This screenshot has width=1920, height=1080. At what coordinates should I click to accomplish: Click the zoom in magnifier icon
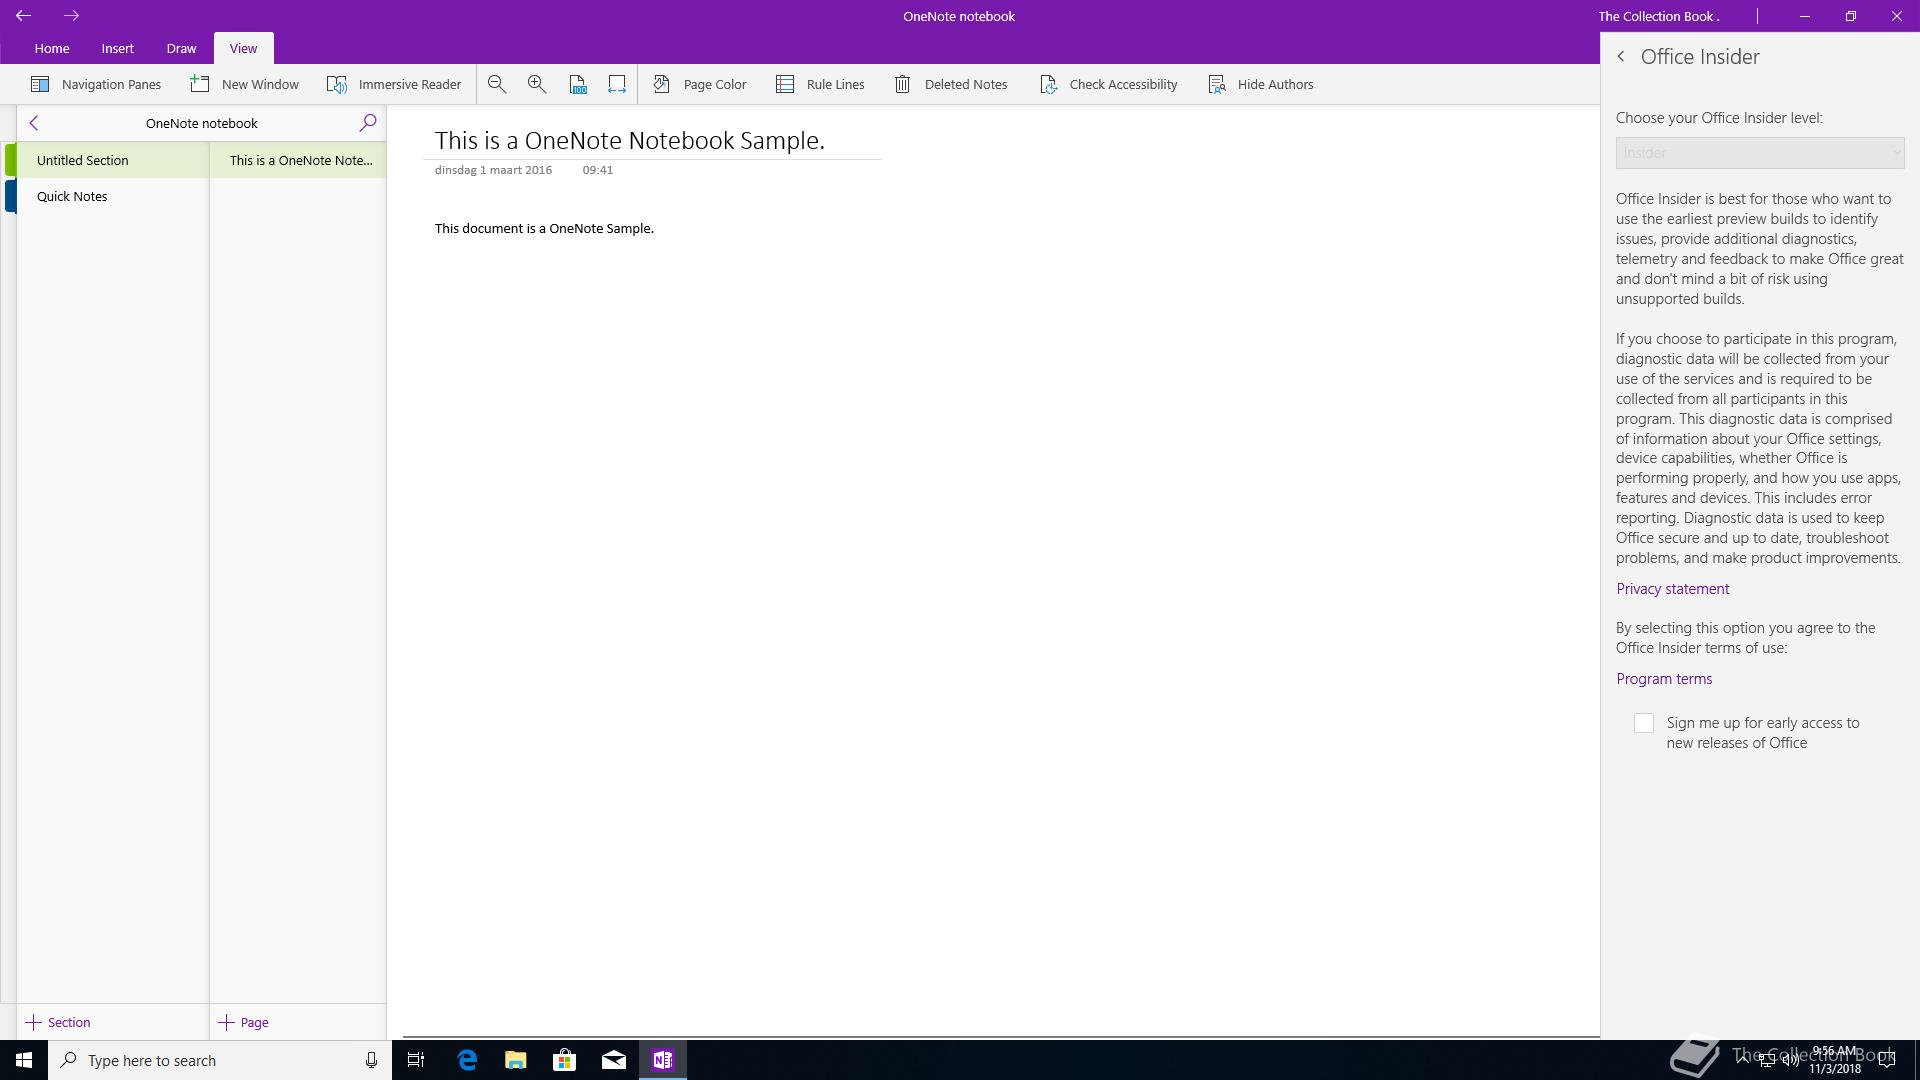[x=537, y=84]
